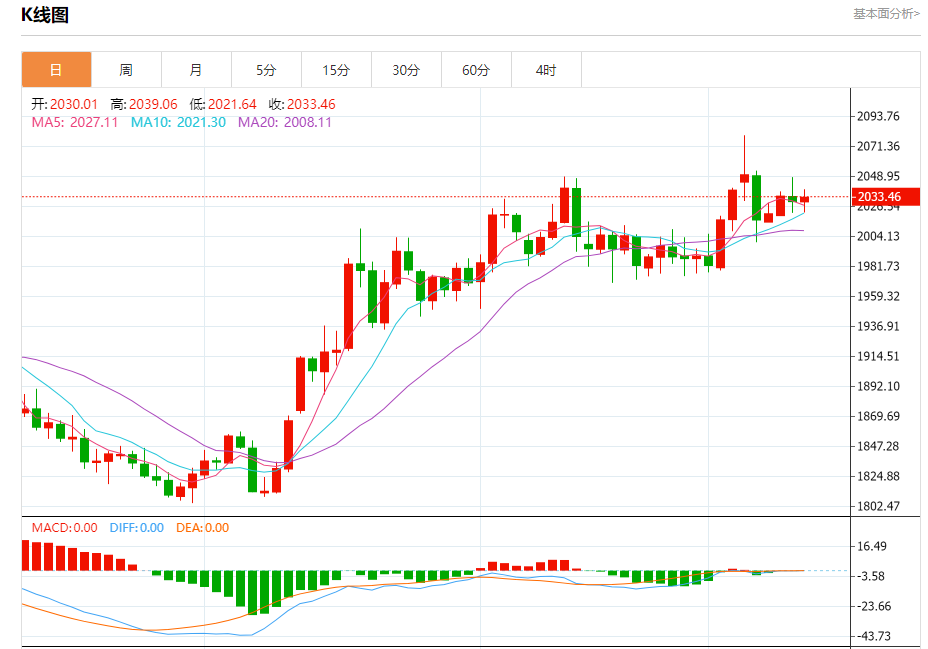This screenshot has height=649, width=928.
Task: Open the 15分 interval tab
Action: tap(336, 70)
